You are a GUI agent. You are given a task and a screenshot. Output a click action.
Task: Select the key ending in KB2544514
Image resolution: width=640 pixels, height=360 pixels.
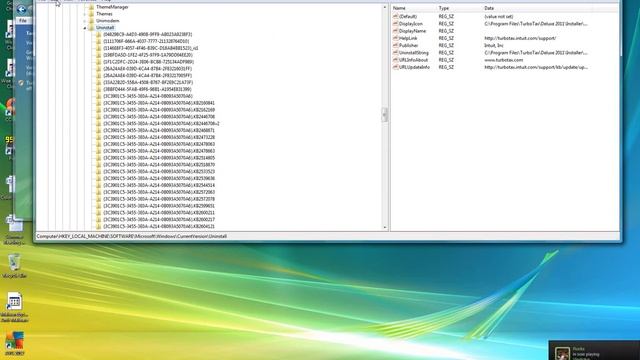(159, 185)
